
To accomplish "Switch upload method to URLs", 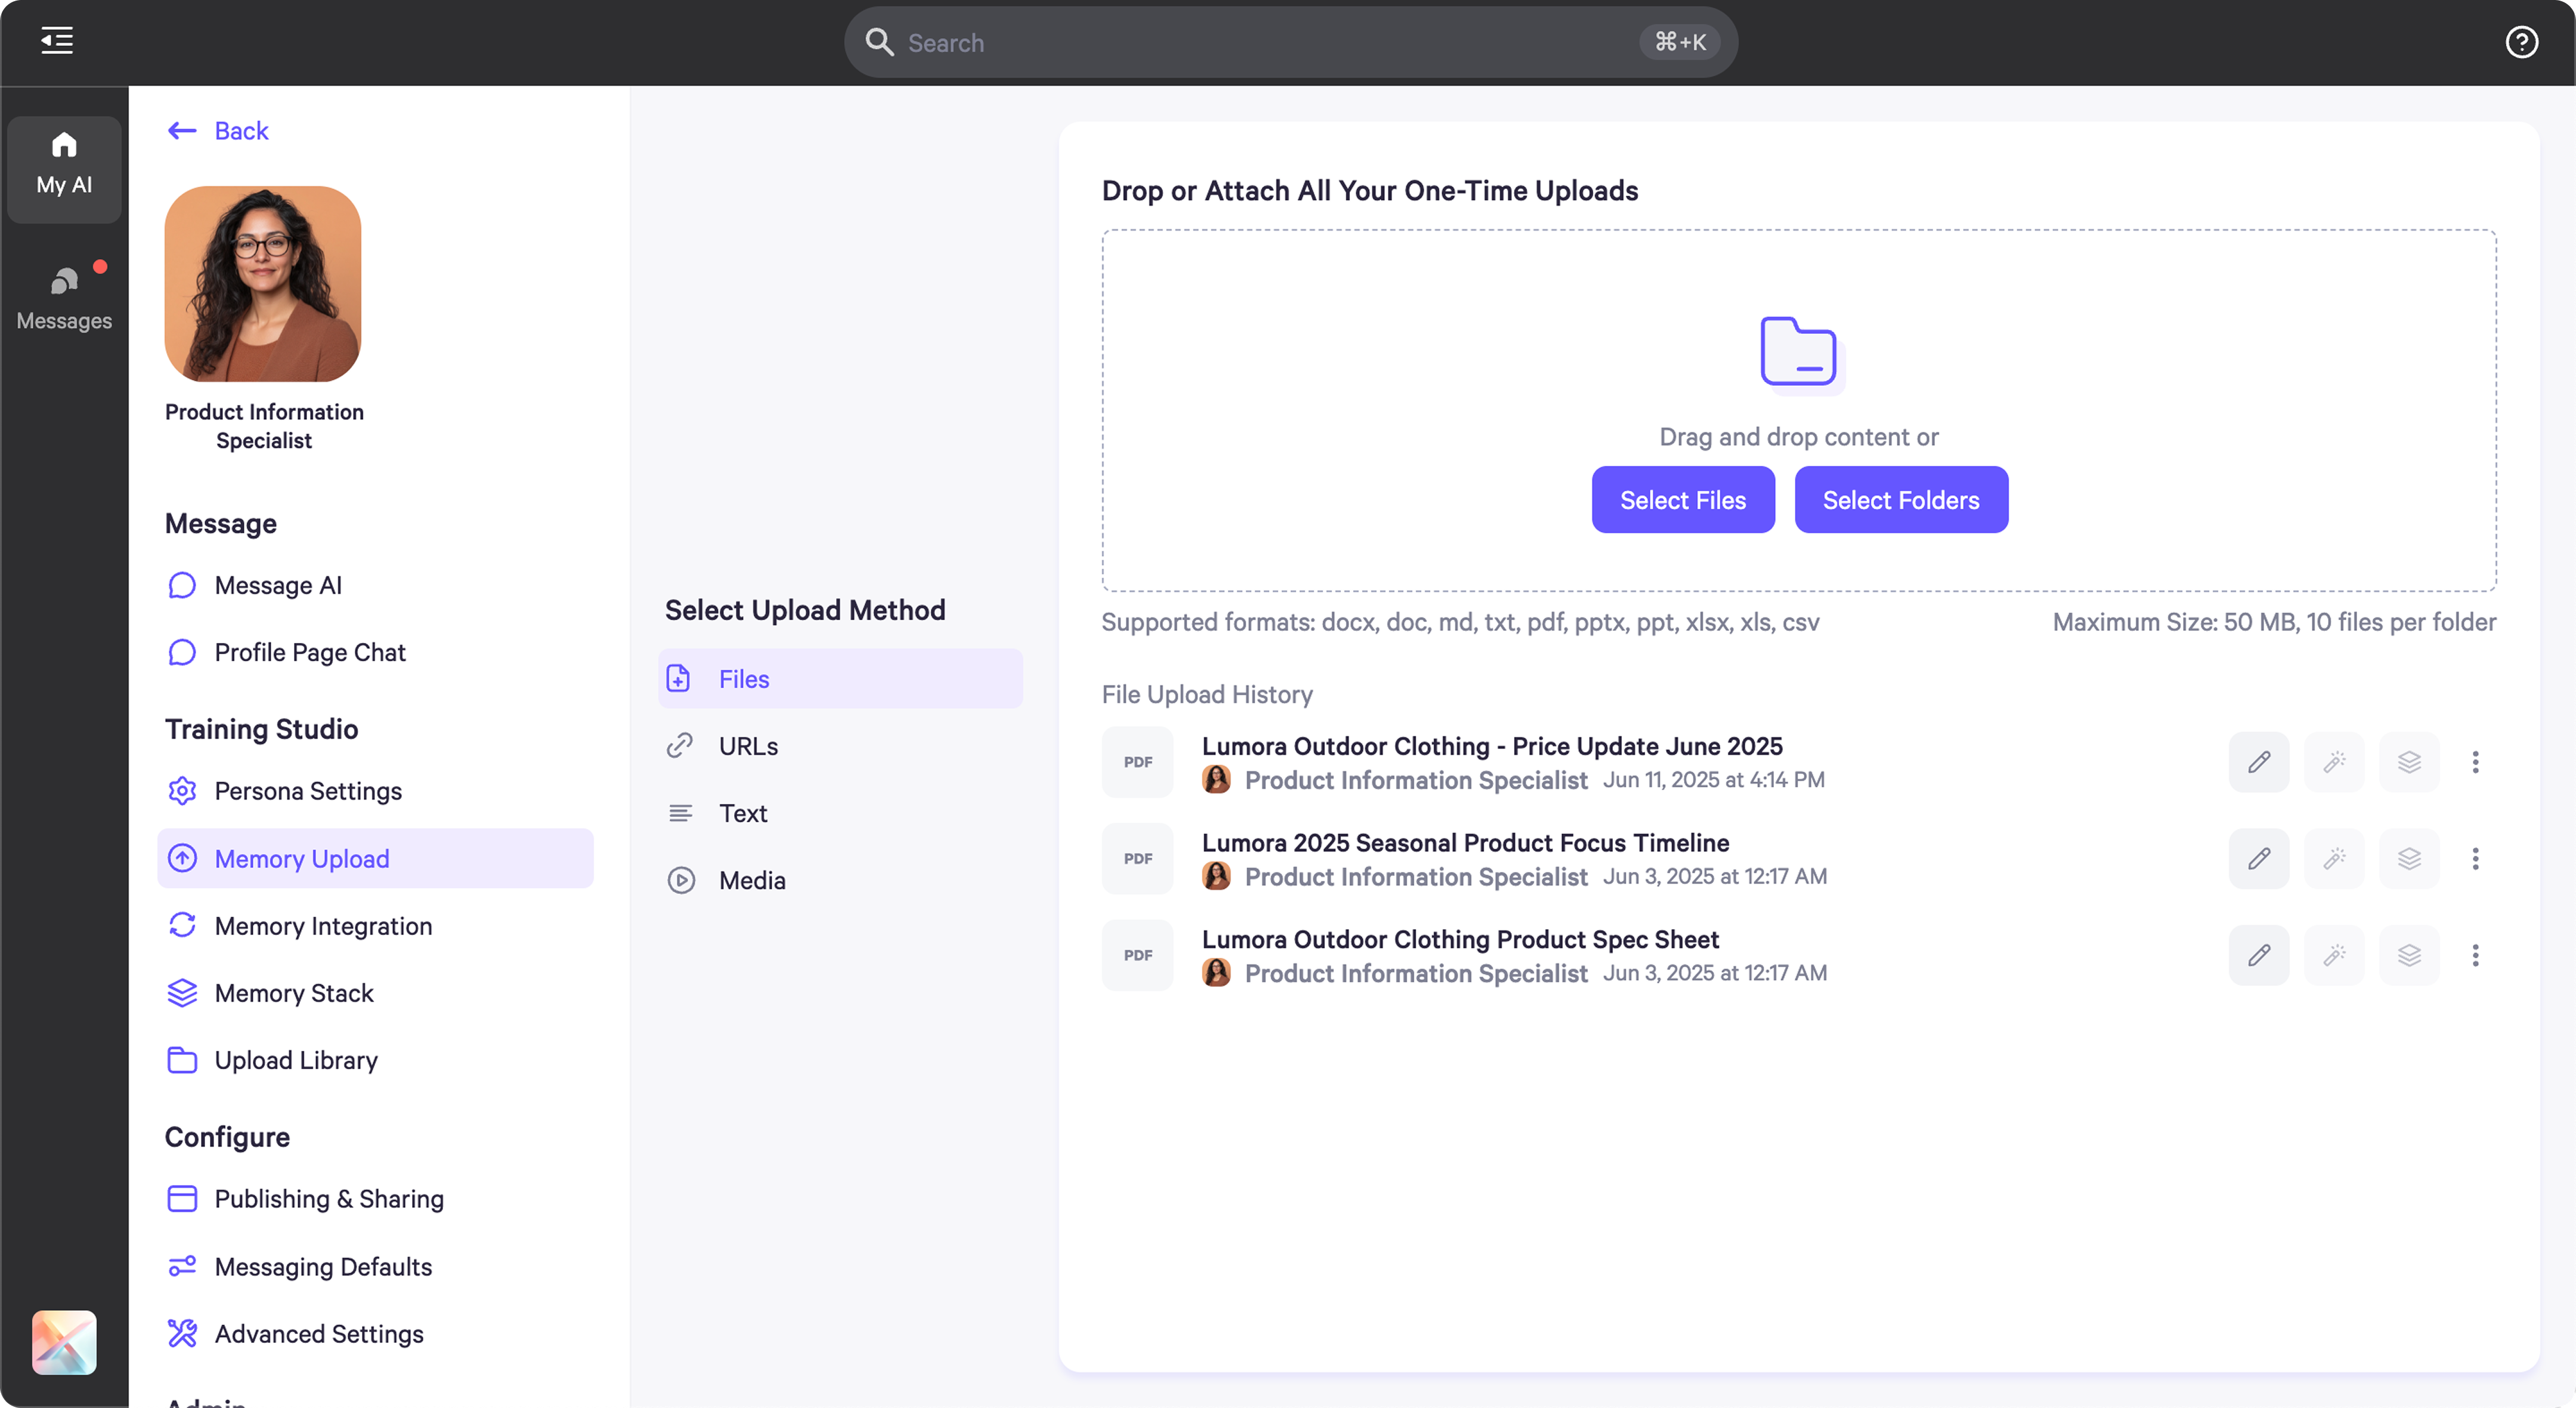I will coord(747,746).
